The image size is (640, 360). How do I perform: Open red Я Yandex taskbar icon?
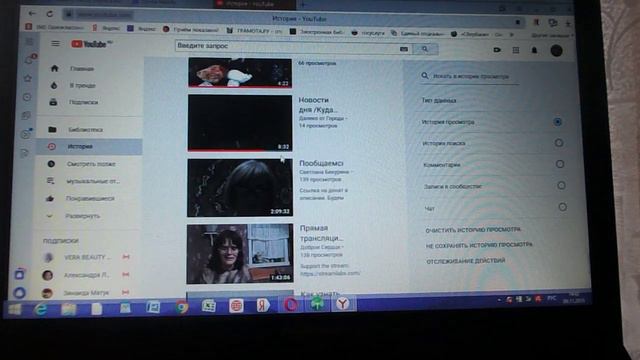click(x=263, y=305)
